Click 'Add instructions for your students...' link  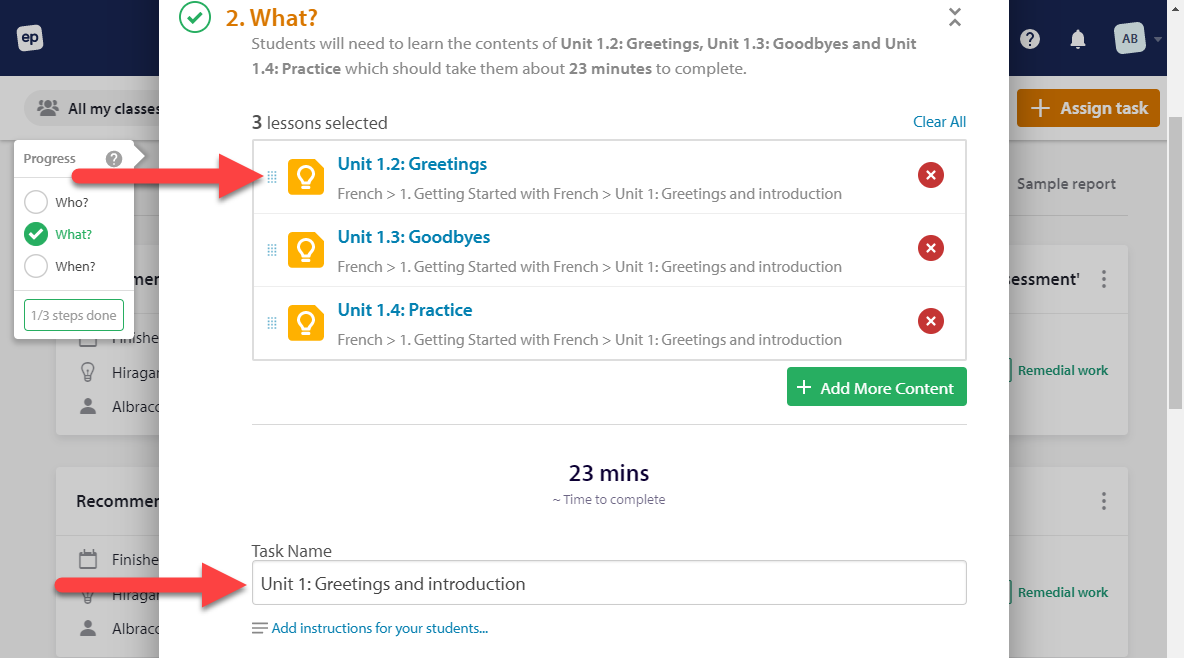tap(380, 628)
